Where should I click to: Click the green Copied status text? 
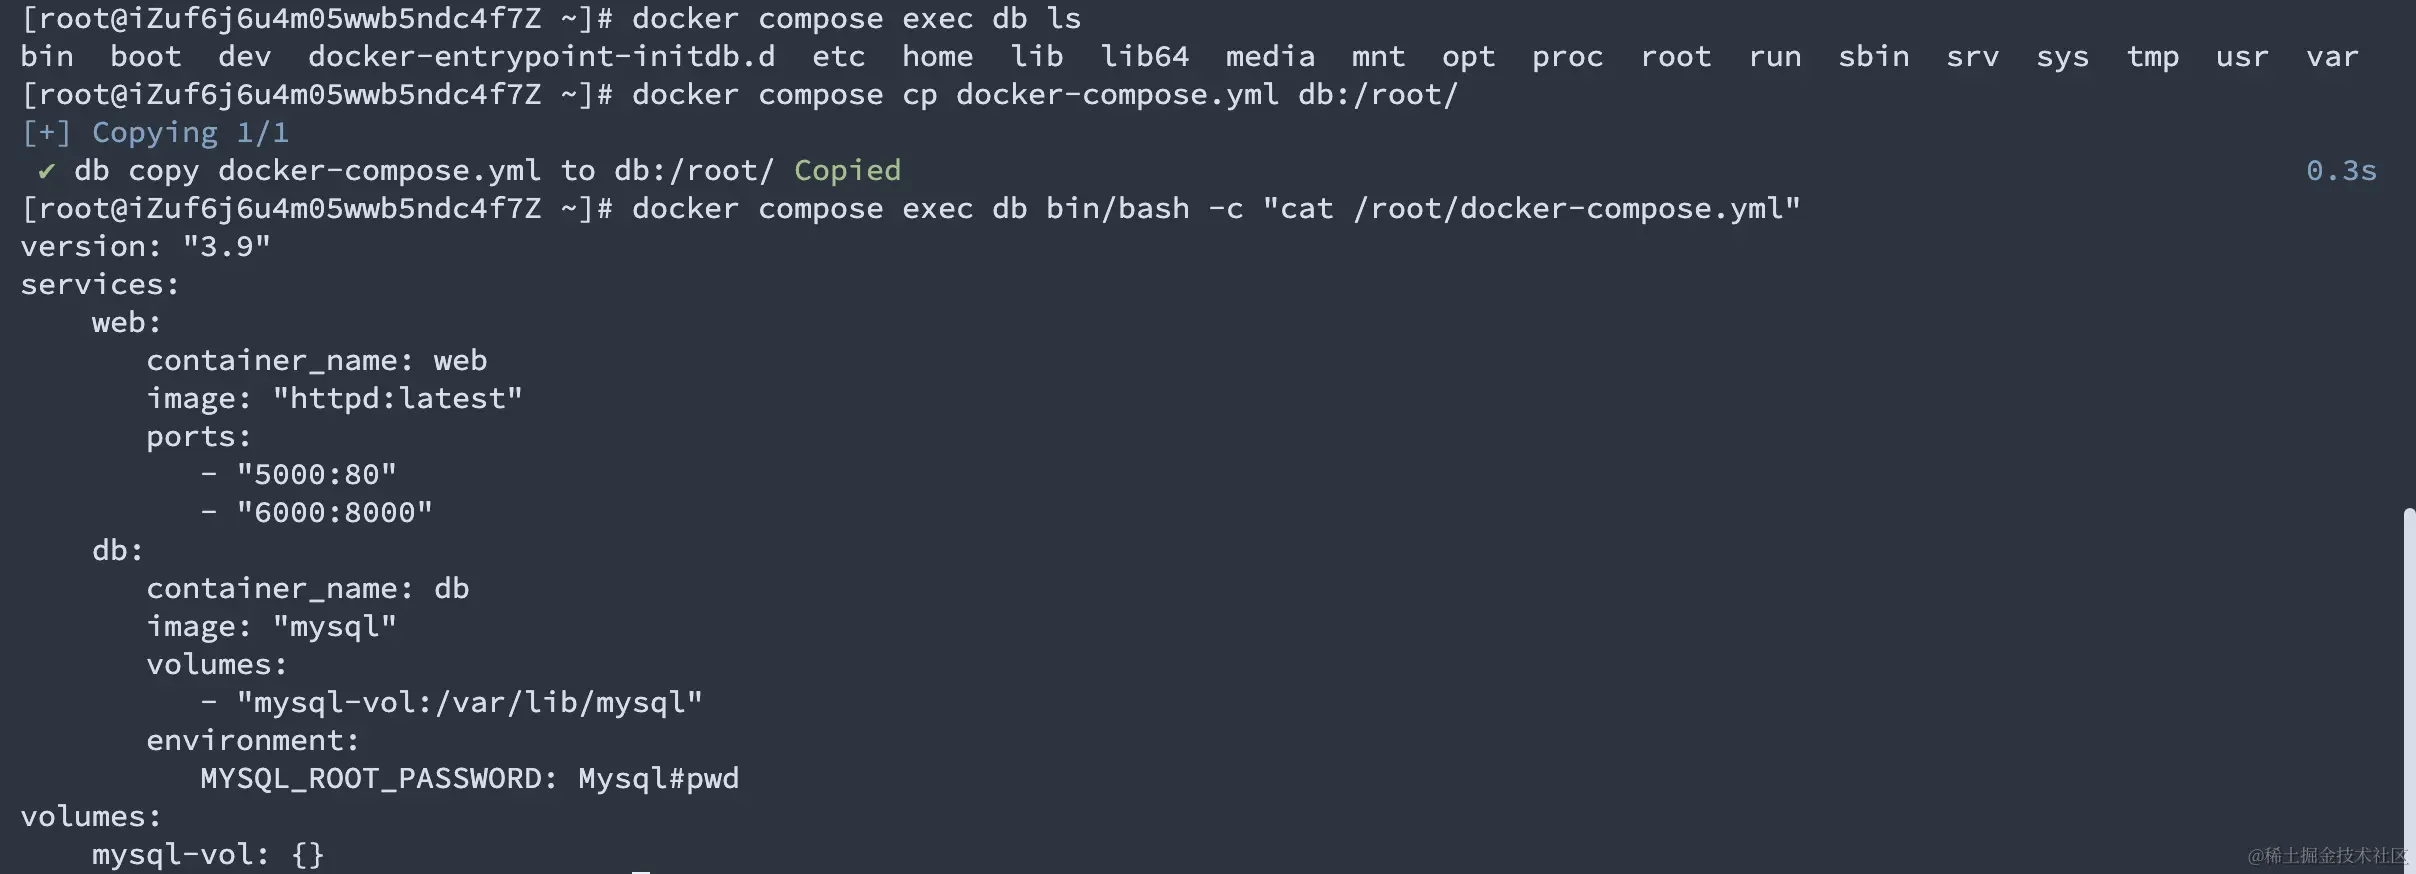847,171
